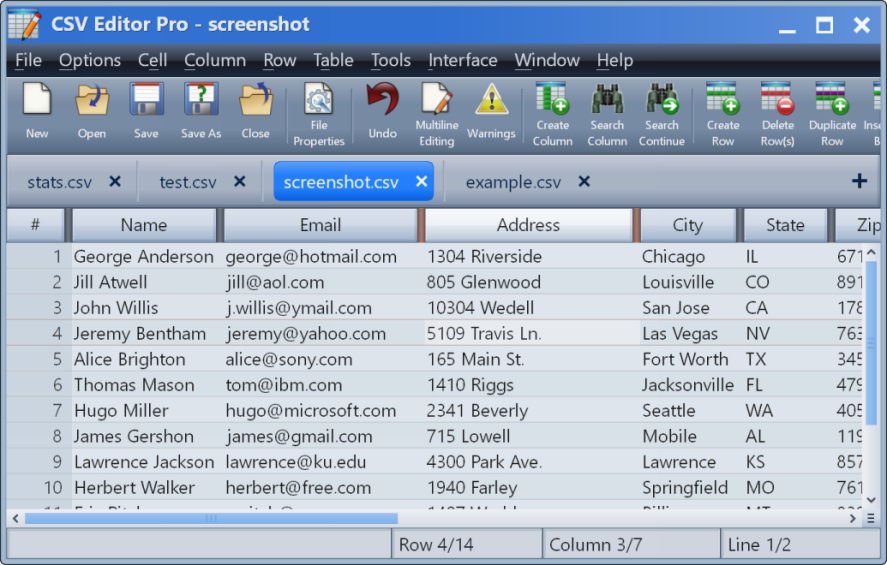This screenshot has width=887, height=565.
Task: Copy the row with Duplicate Row
Action: pos(832,115)
